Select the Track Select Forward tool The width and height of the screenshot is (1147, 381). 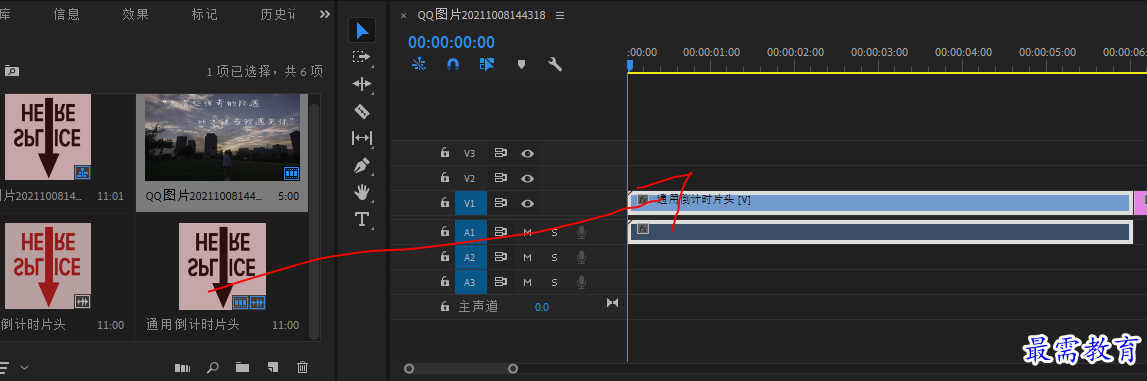(x=362, y=56)
